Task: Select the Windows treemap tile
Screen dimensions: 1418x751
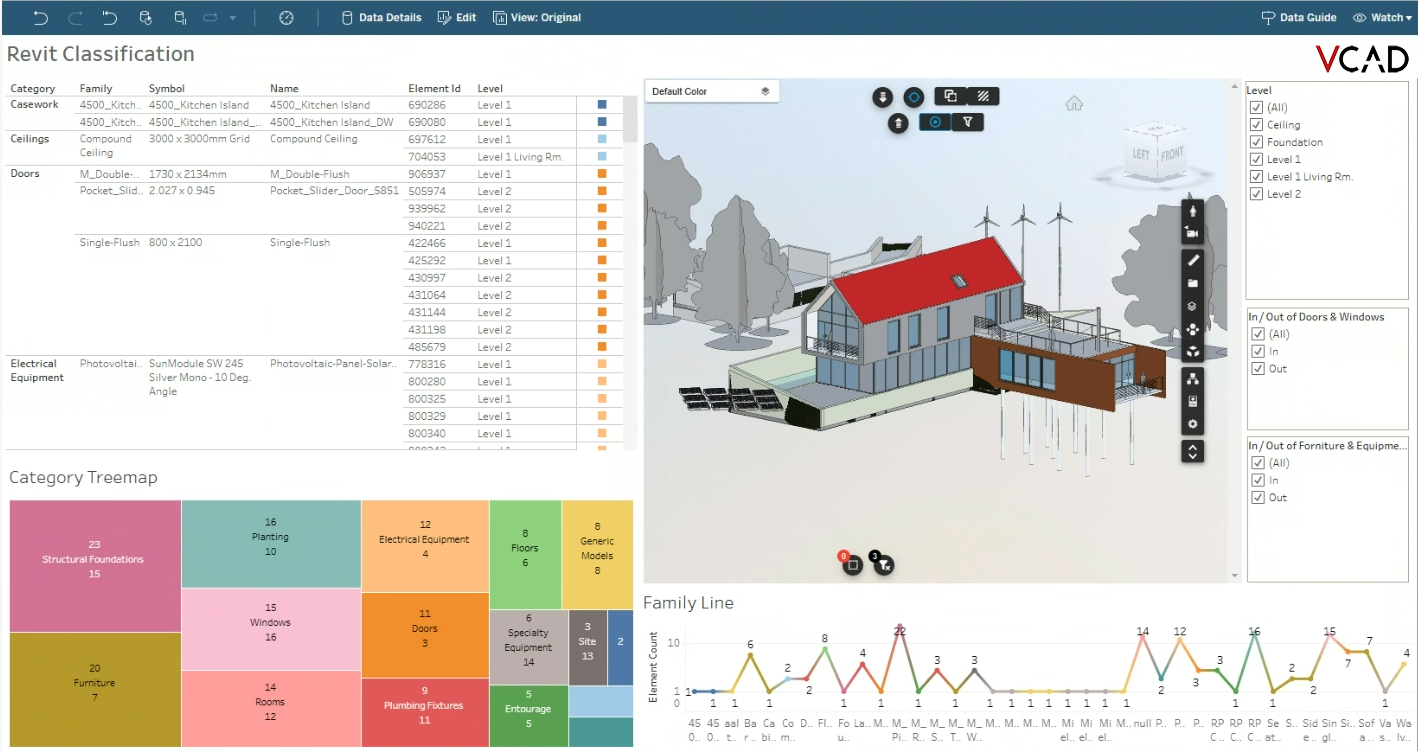Action: click(271, 629)
